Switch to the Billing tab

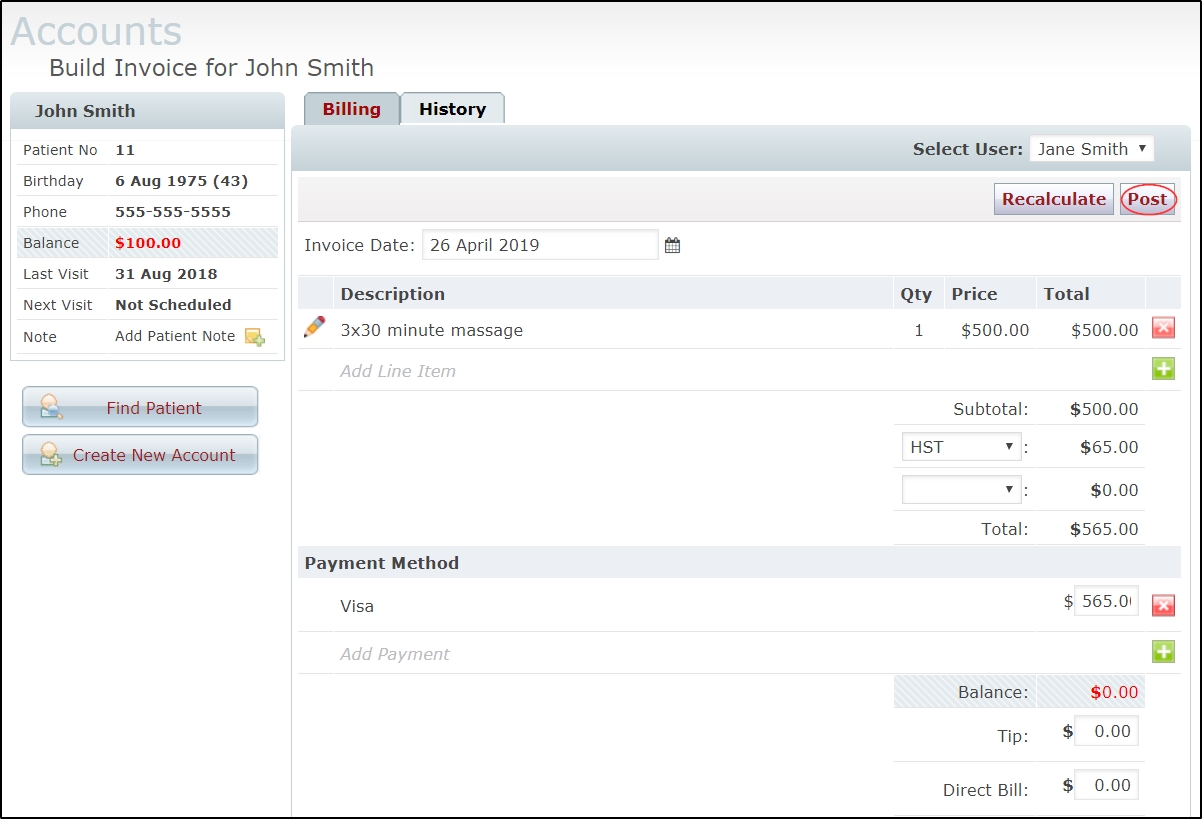coord(352,109)
